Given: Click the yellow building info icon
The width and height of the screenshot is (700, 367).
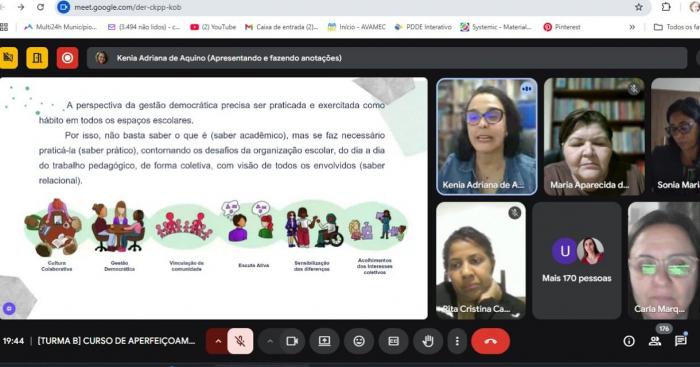Looking at the screenshot, I should [37, 58].
